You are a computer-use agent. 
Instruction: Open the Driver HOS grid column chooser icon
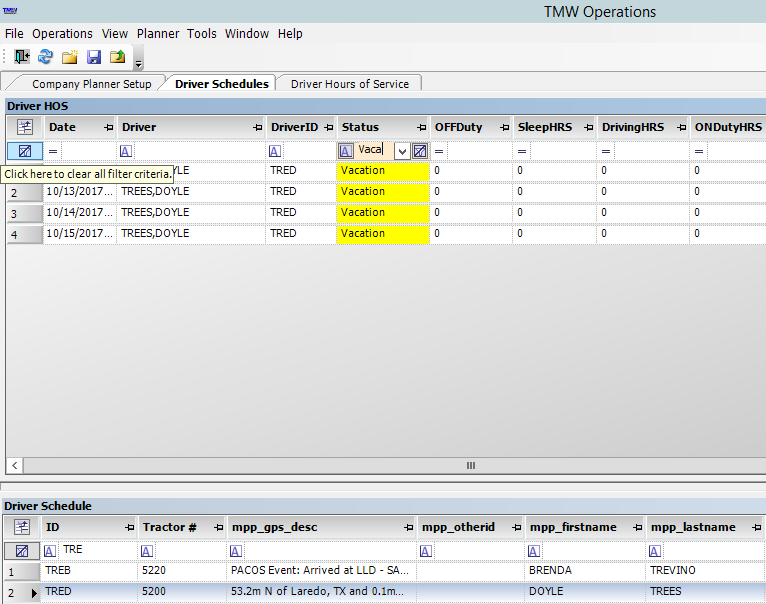point(25,127)
